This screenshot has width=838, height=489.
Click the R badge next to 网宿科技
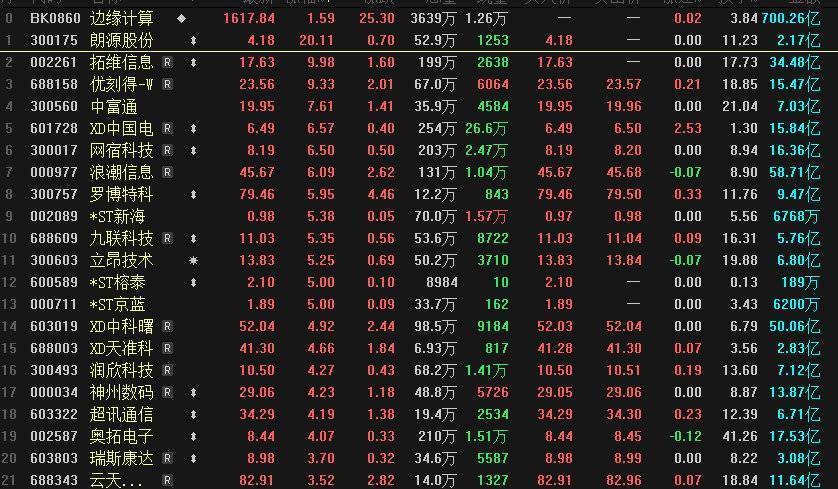167,151
